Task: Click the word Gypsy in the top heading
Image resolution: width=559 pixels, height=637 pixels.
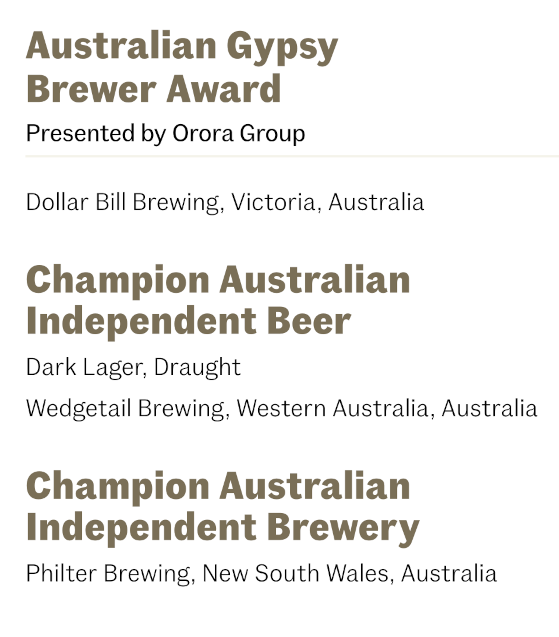Action: coord(282,48)
